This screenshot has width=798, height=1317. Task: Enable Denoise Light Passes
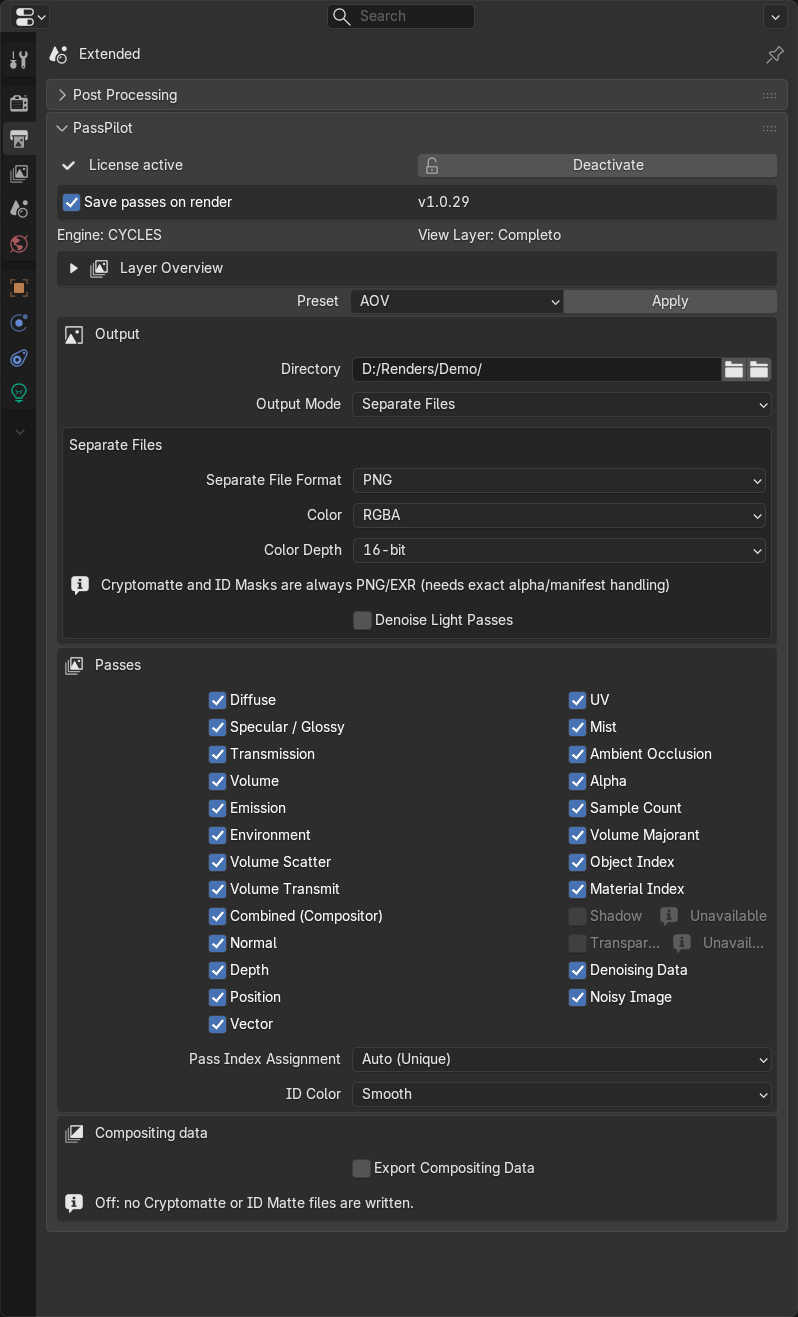click(362, 620)
